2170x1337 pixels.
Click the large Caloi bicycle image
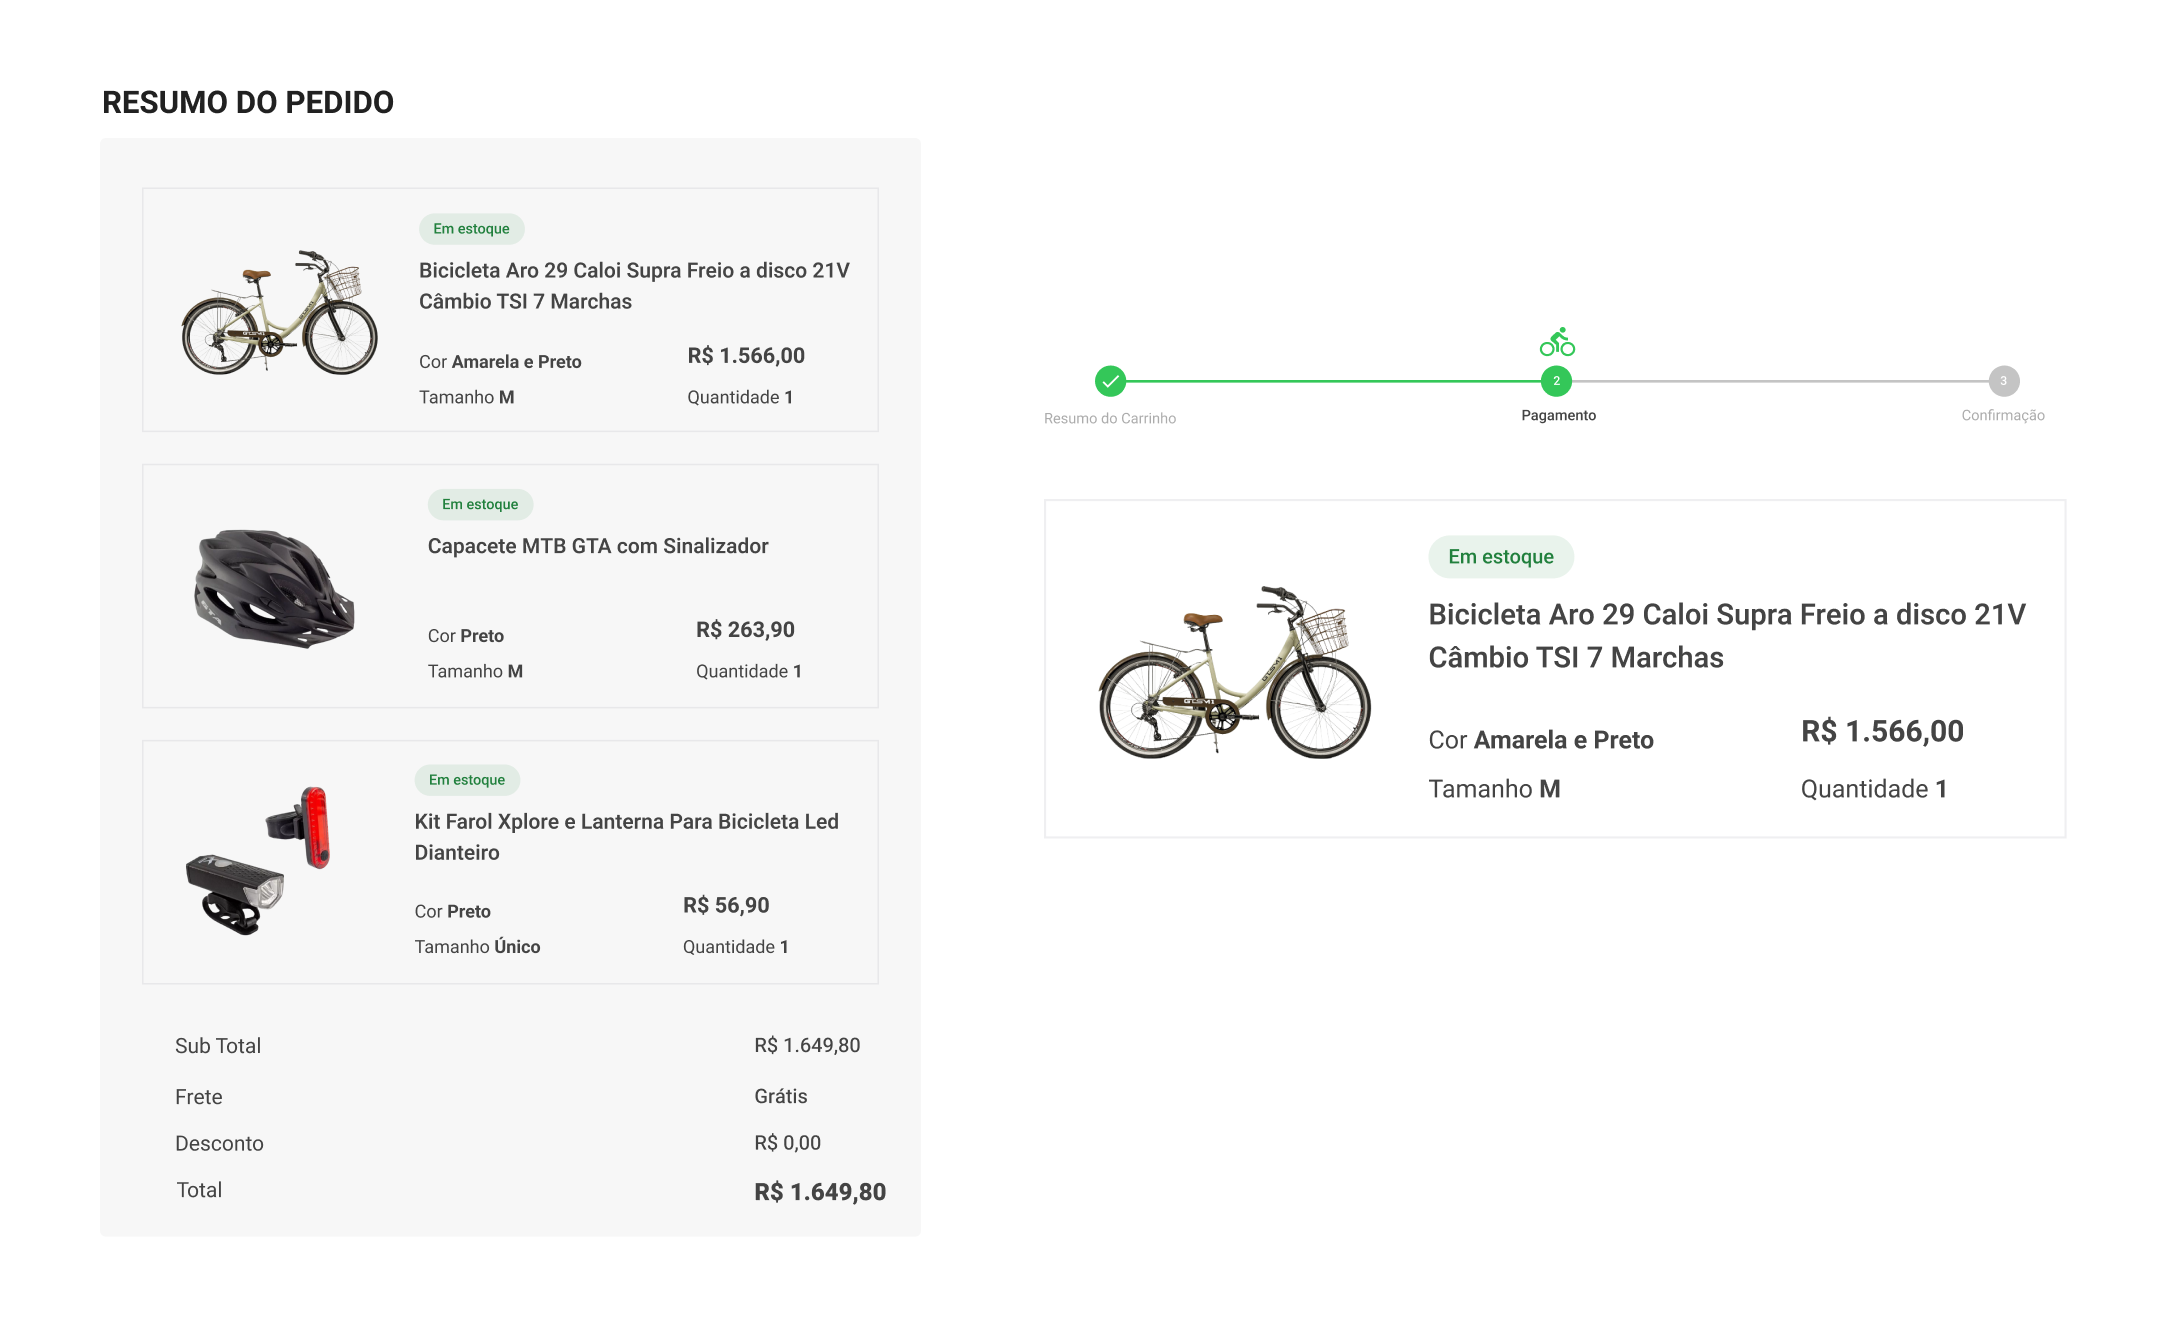tap(1235, 672)
